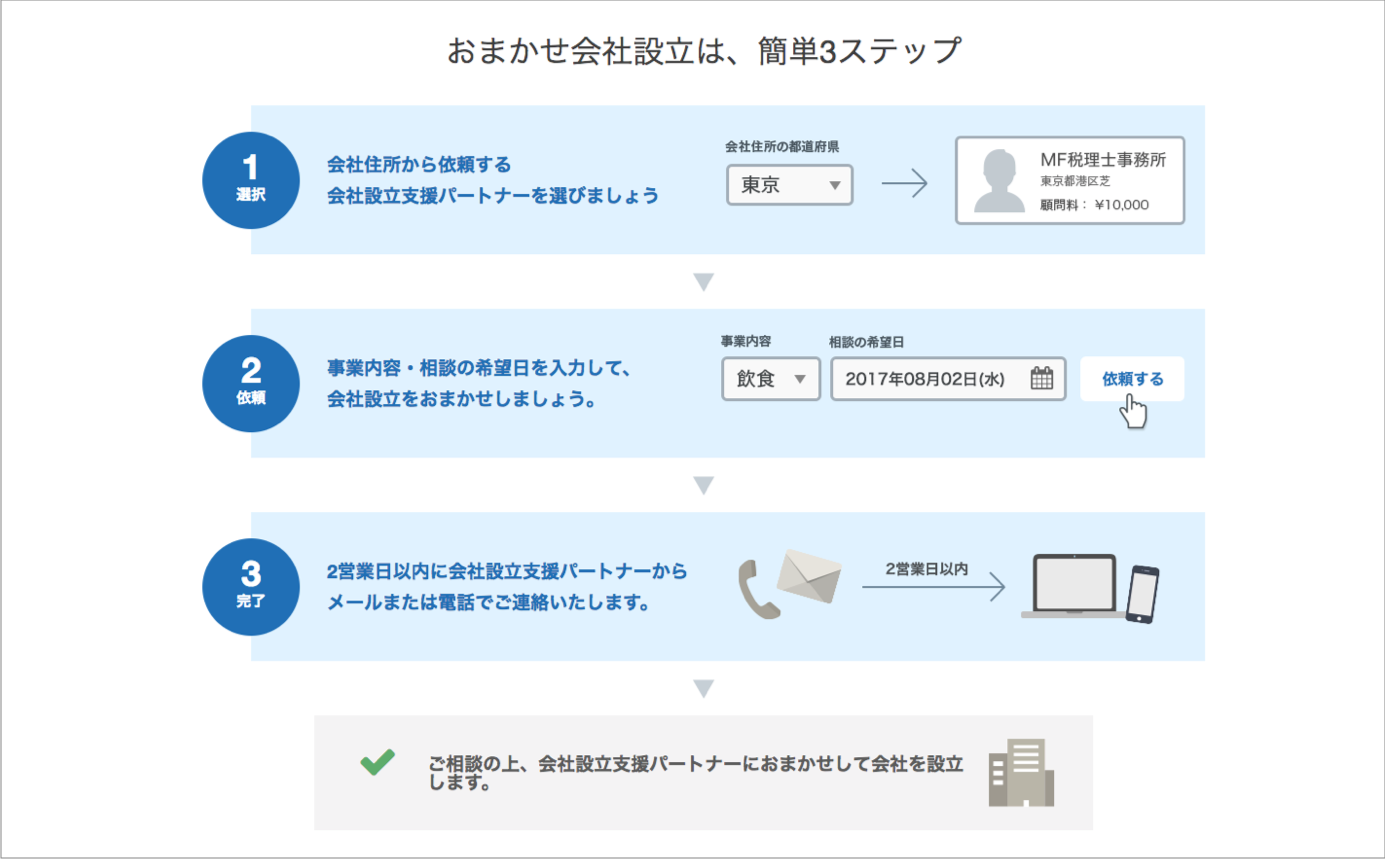Click the laptop computer icon
This screenshot has width=1385, height=860.
pos(1073,586)
